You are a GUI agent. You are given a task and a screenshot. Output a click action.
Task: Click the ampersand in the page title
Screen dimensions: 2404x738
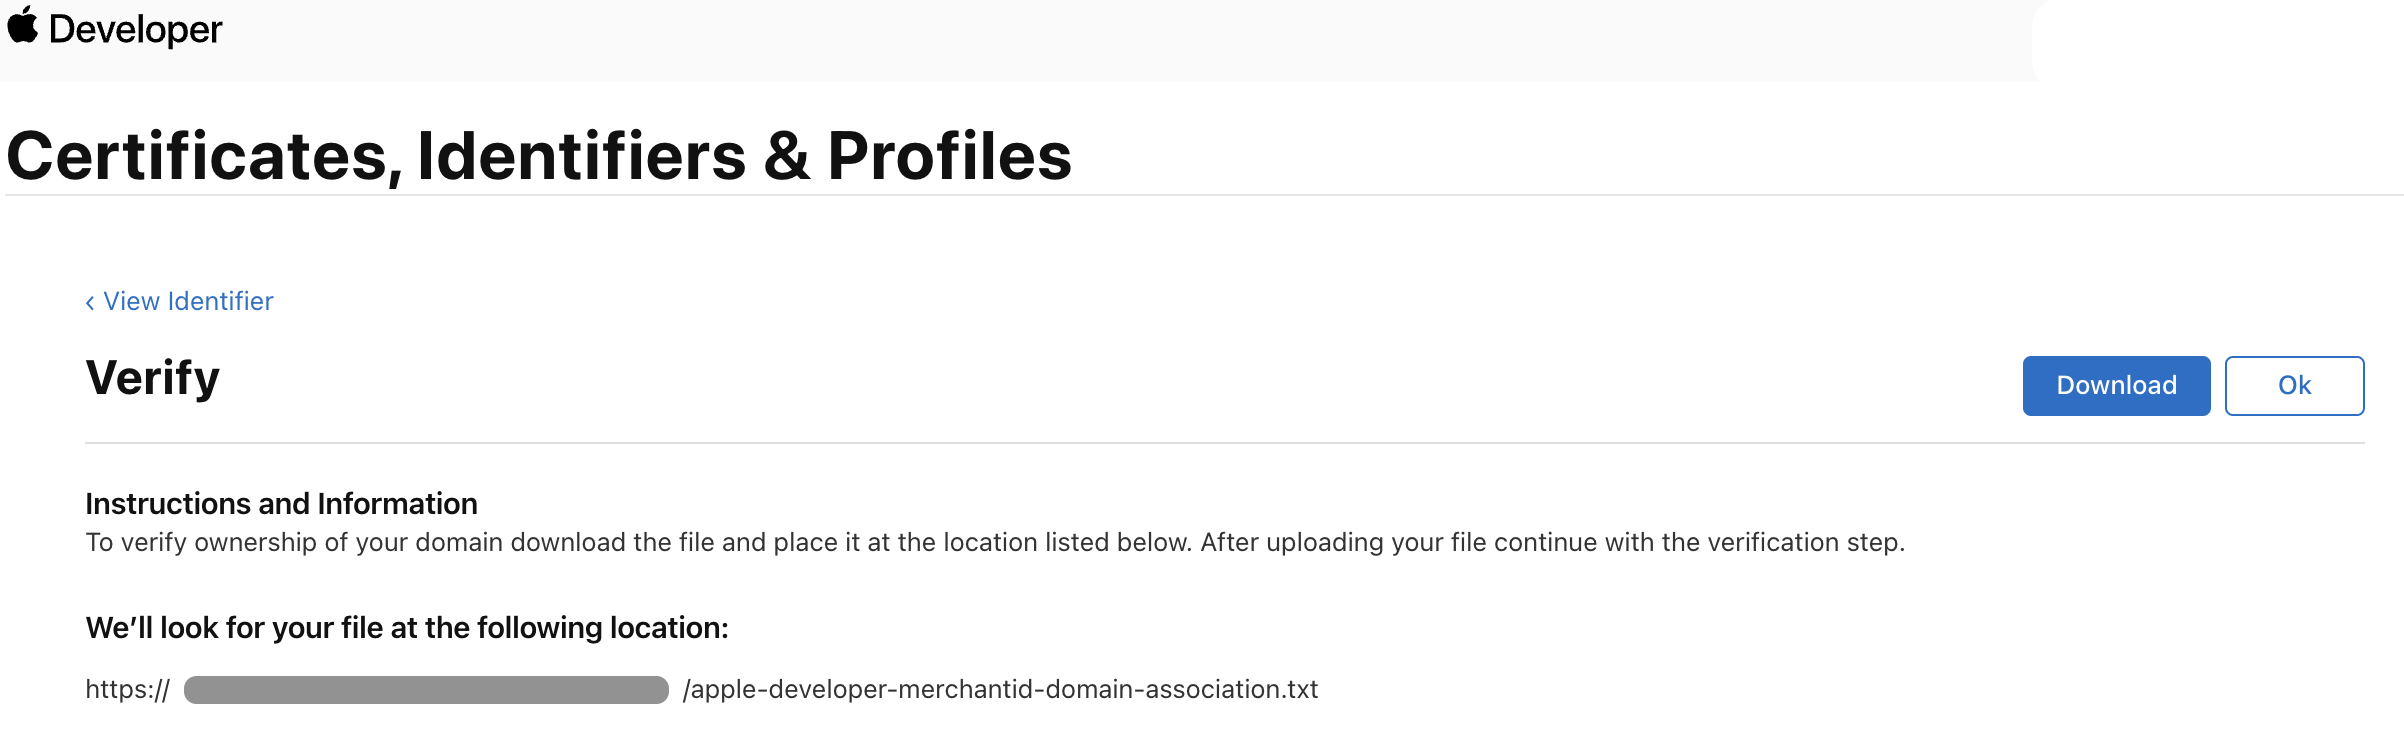click(x=787, y=157)
